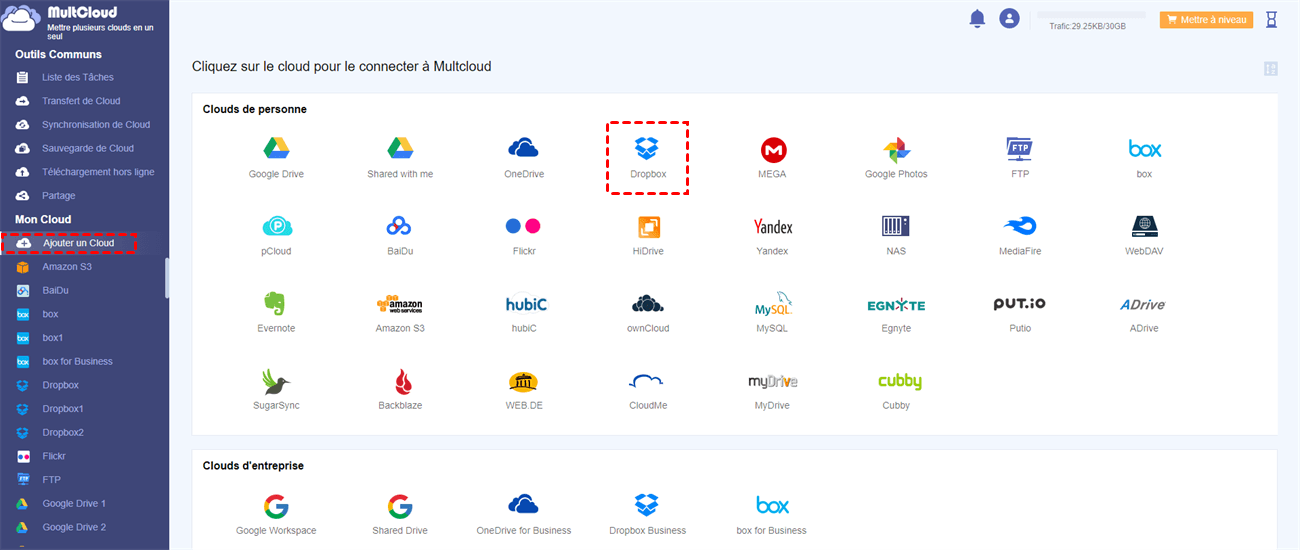1300x550 pixels.
Task: Connect a MySQL database
Action: (772, 312)
